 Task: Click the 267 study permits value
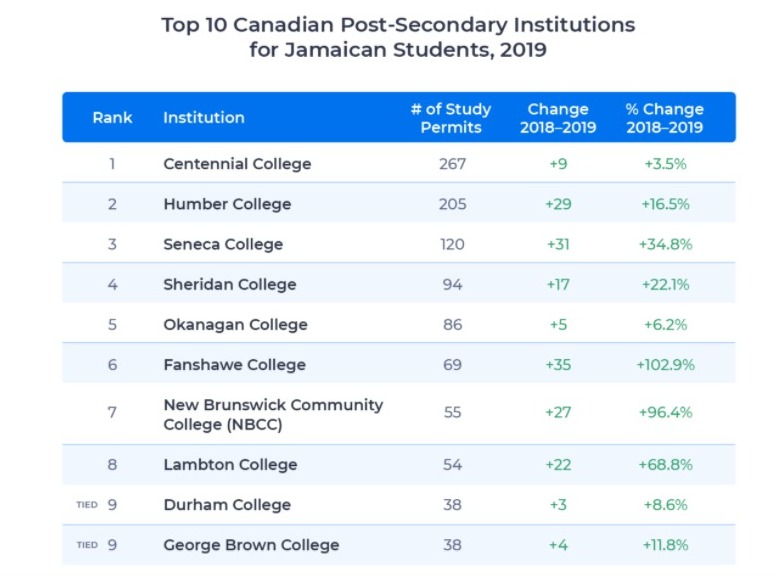click(x=452, y=164)
